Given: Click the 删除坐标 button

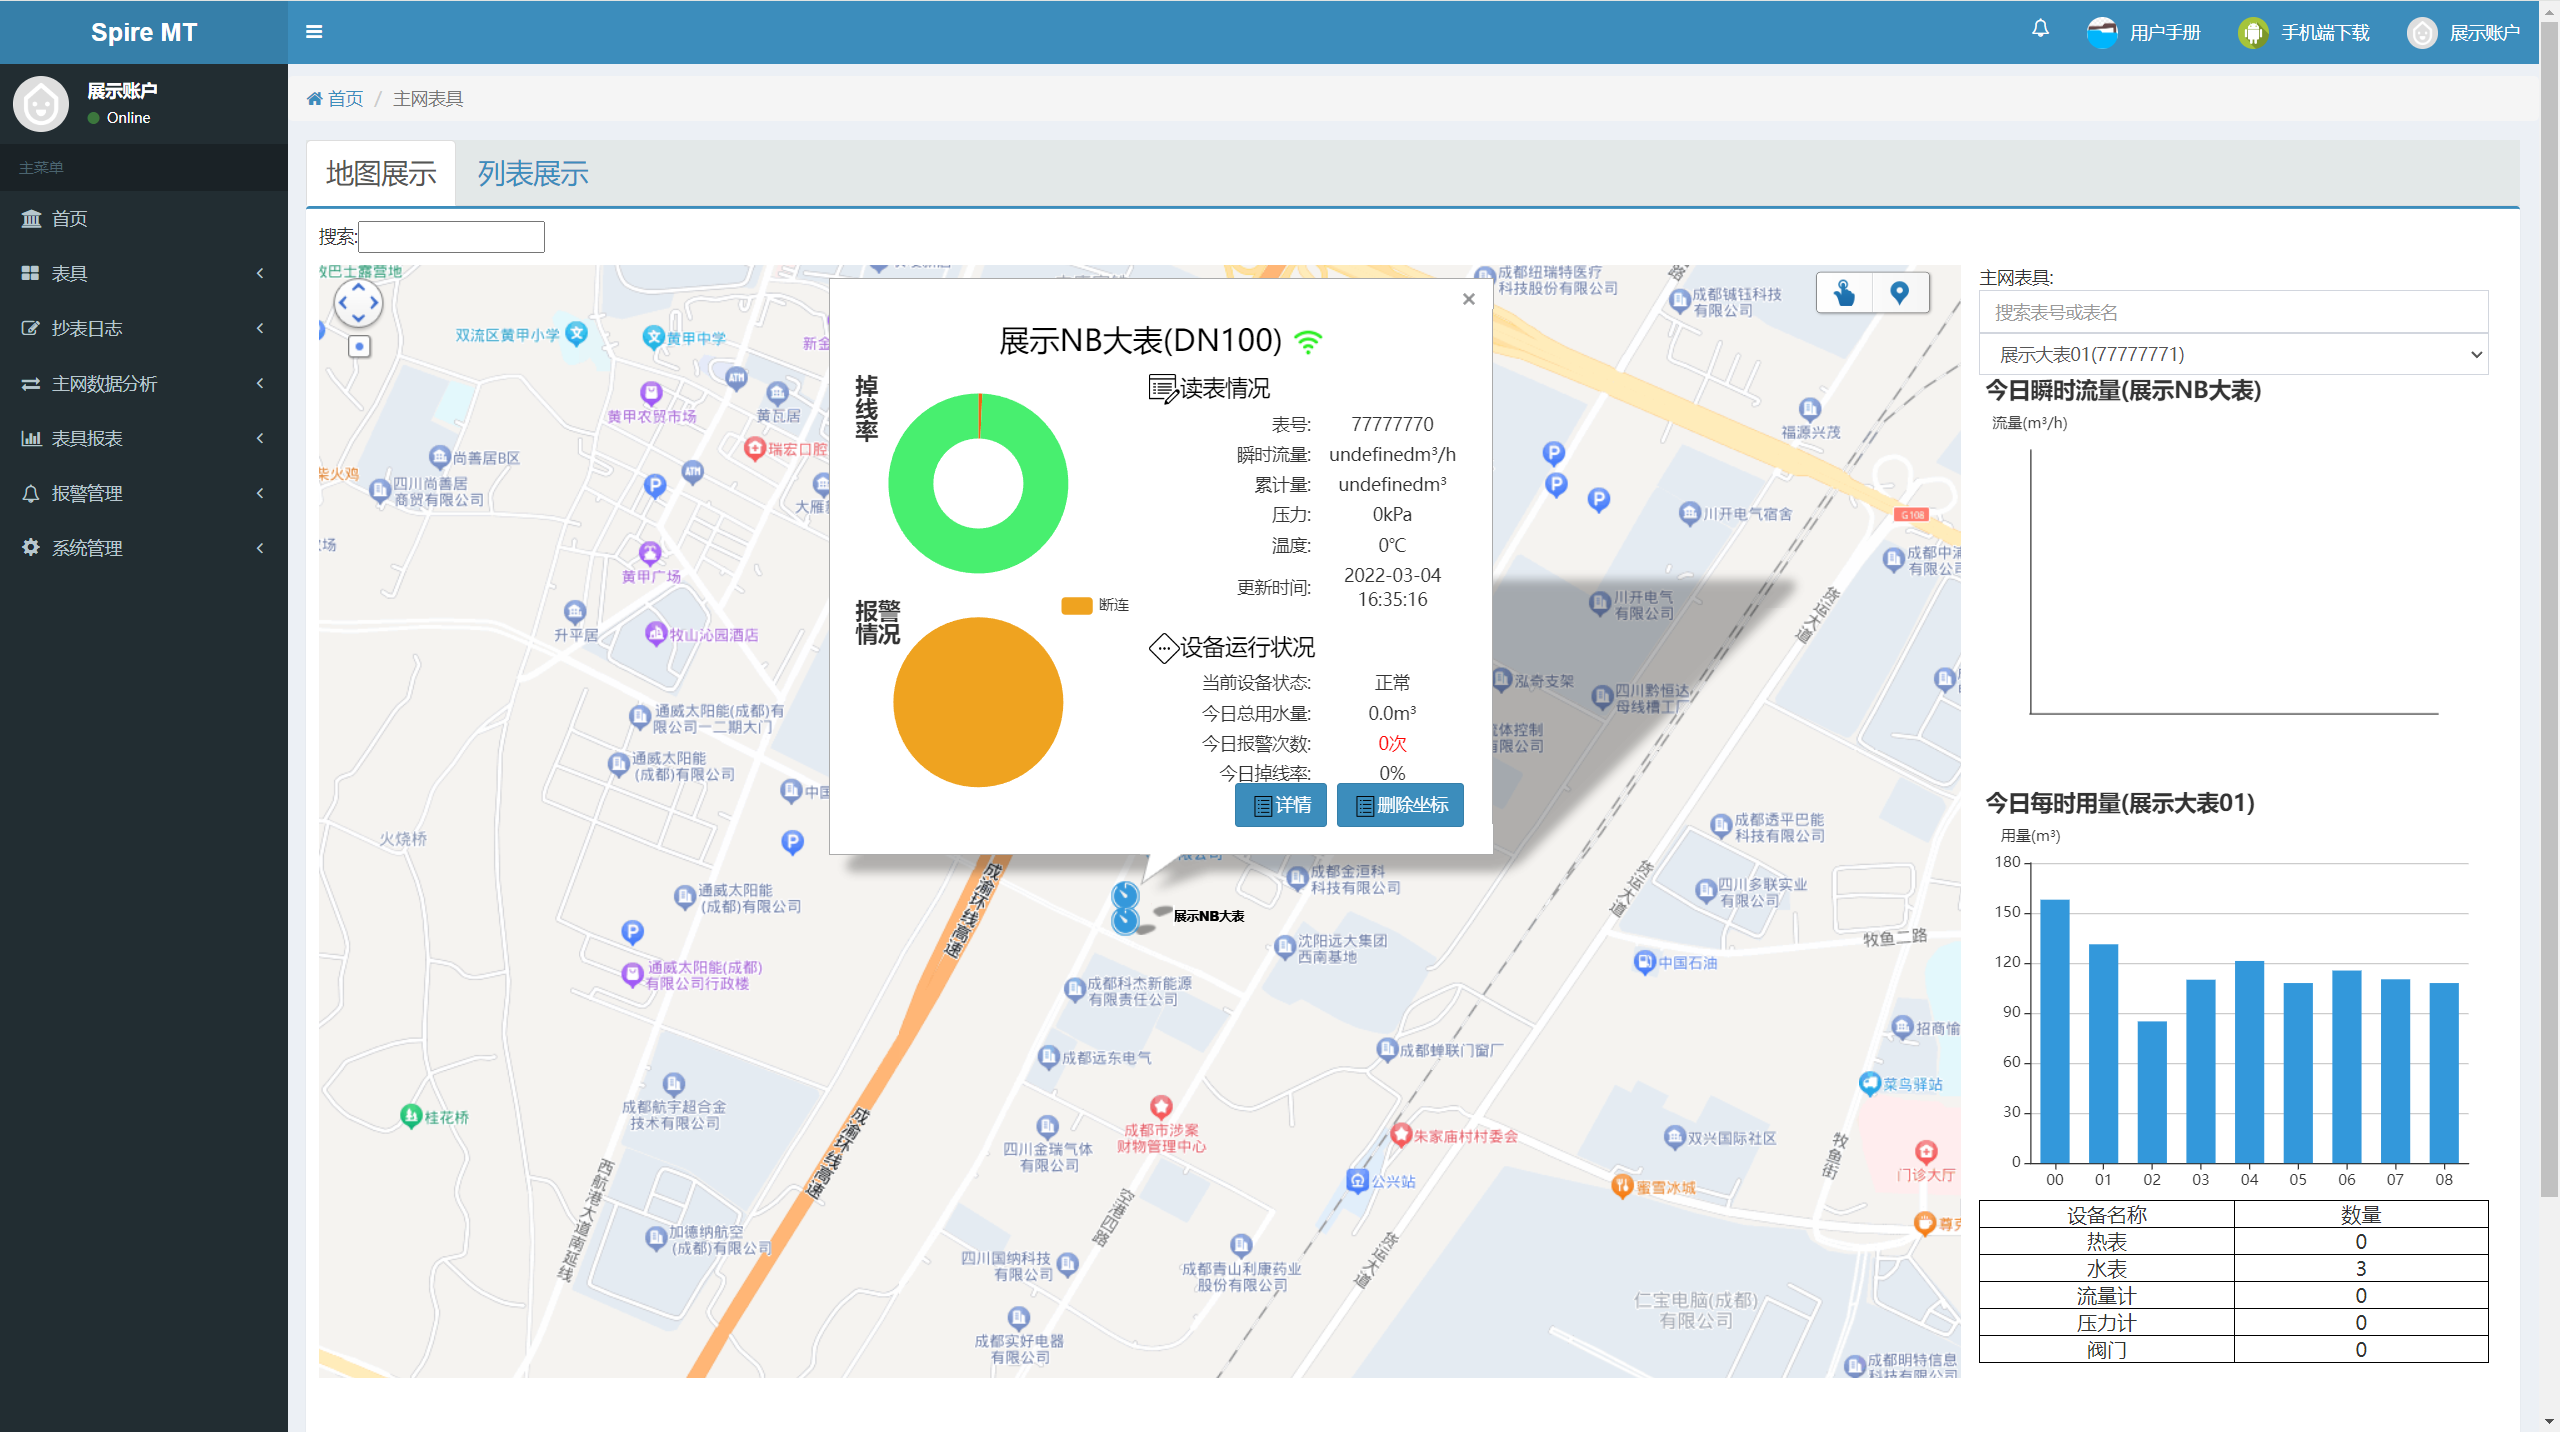Looking at the screenshot, I should (x=1400, y=805).
